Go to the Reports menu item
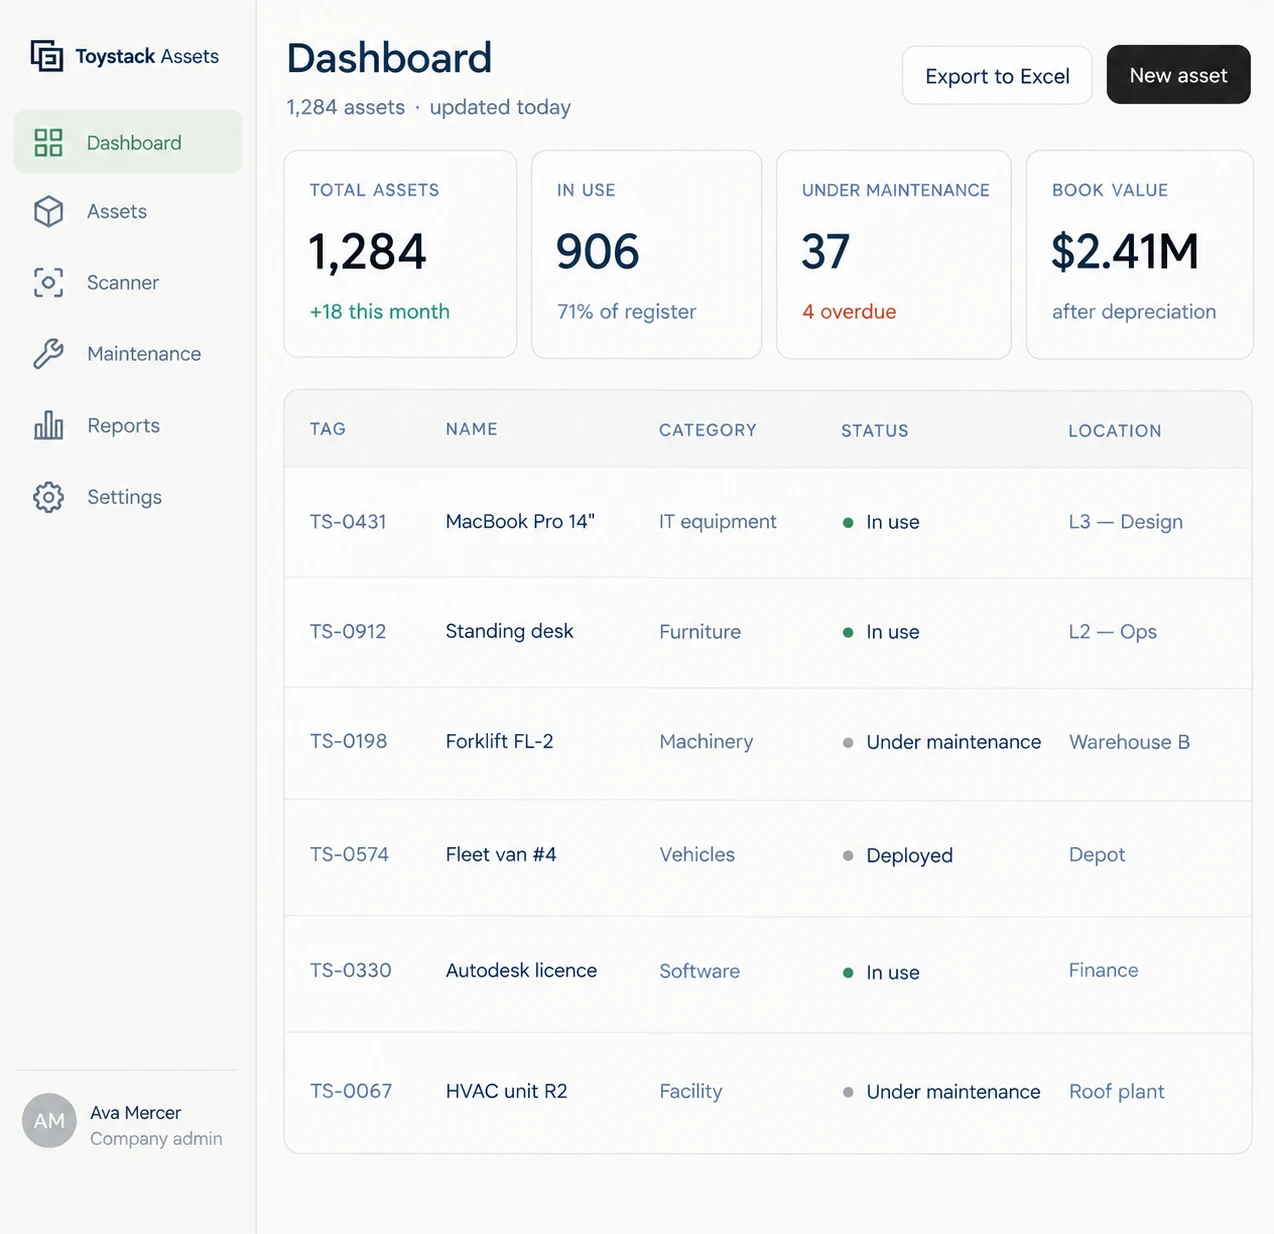This screenshot has height=1234, width=1274. click(128, 426)
